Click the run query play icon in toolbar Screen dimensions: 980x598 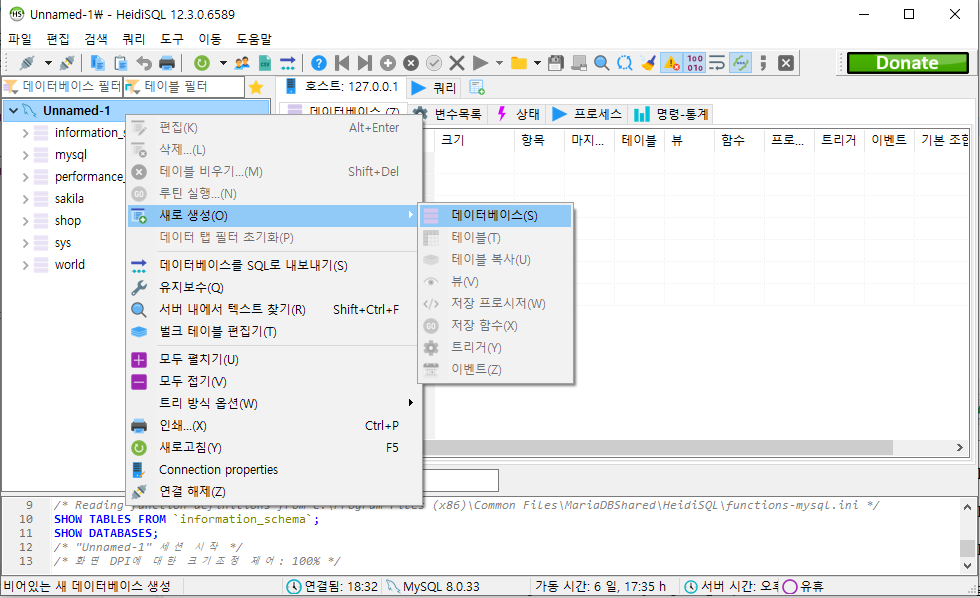tap(480, 63)
